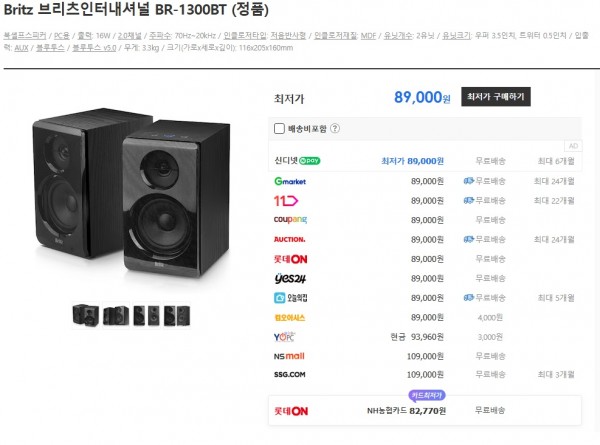This screenshot has height=445, width=600.
Task: Open the SSG.COM seller logo
Action: 290,375
